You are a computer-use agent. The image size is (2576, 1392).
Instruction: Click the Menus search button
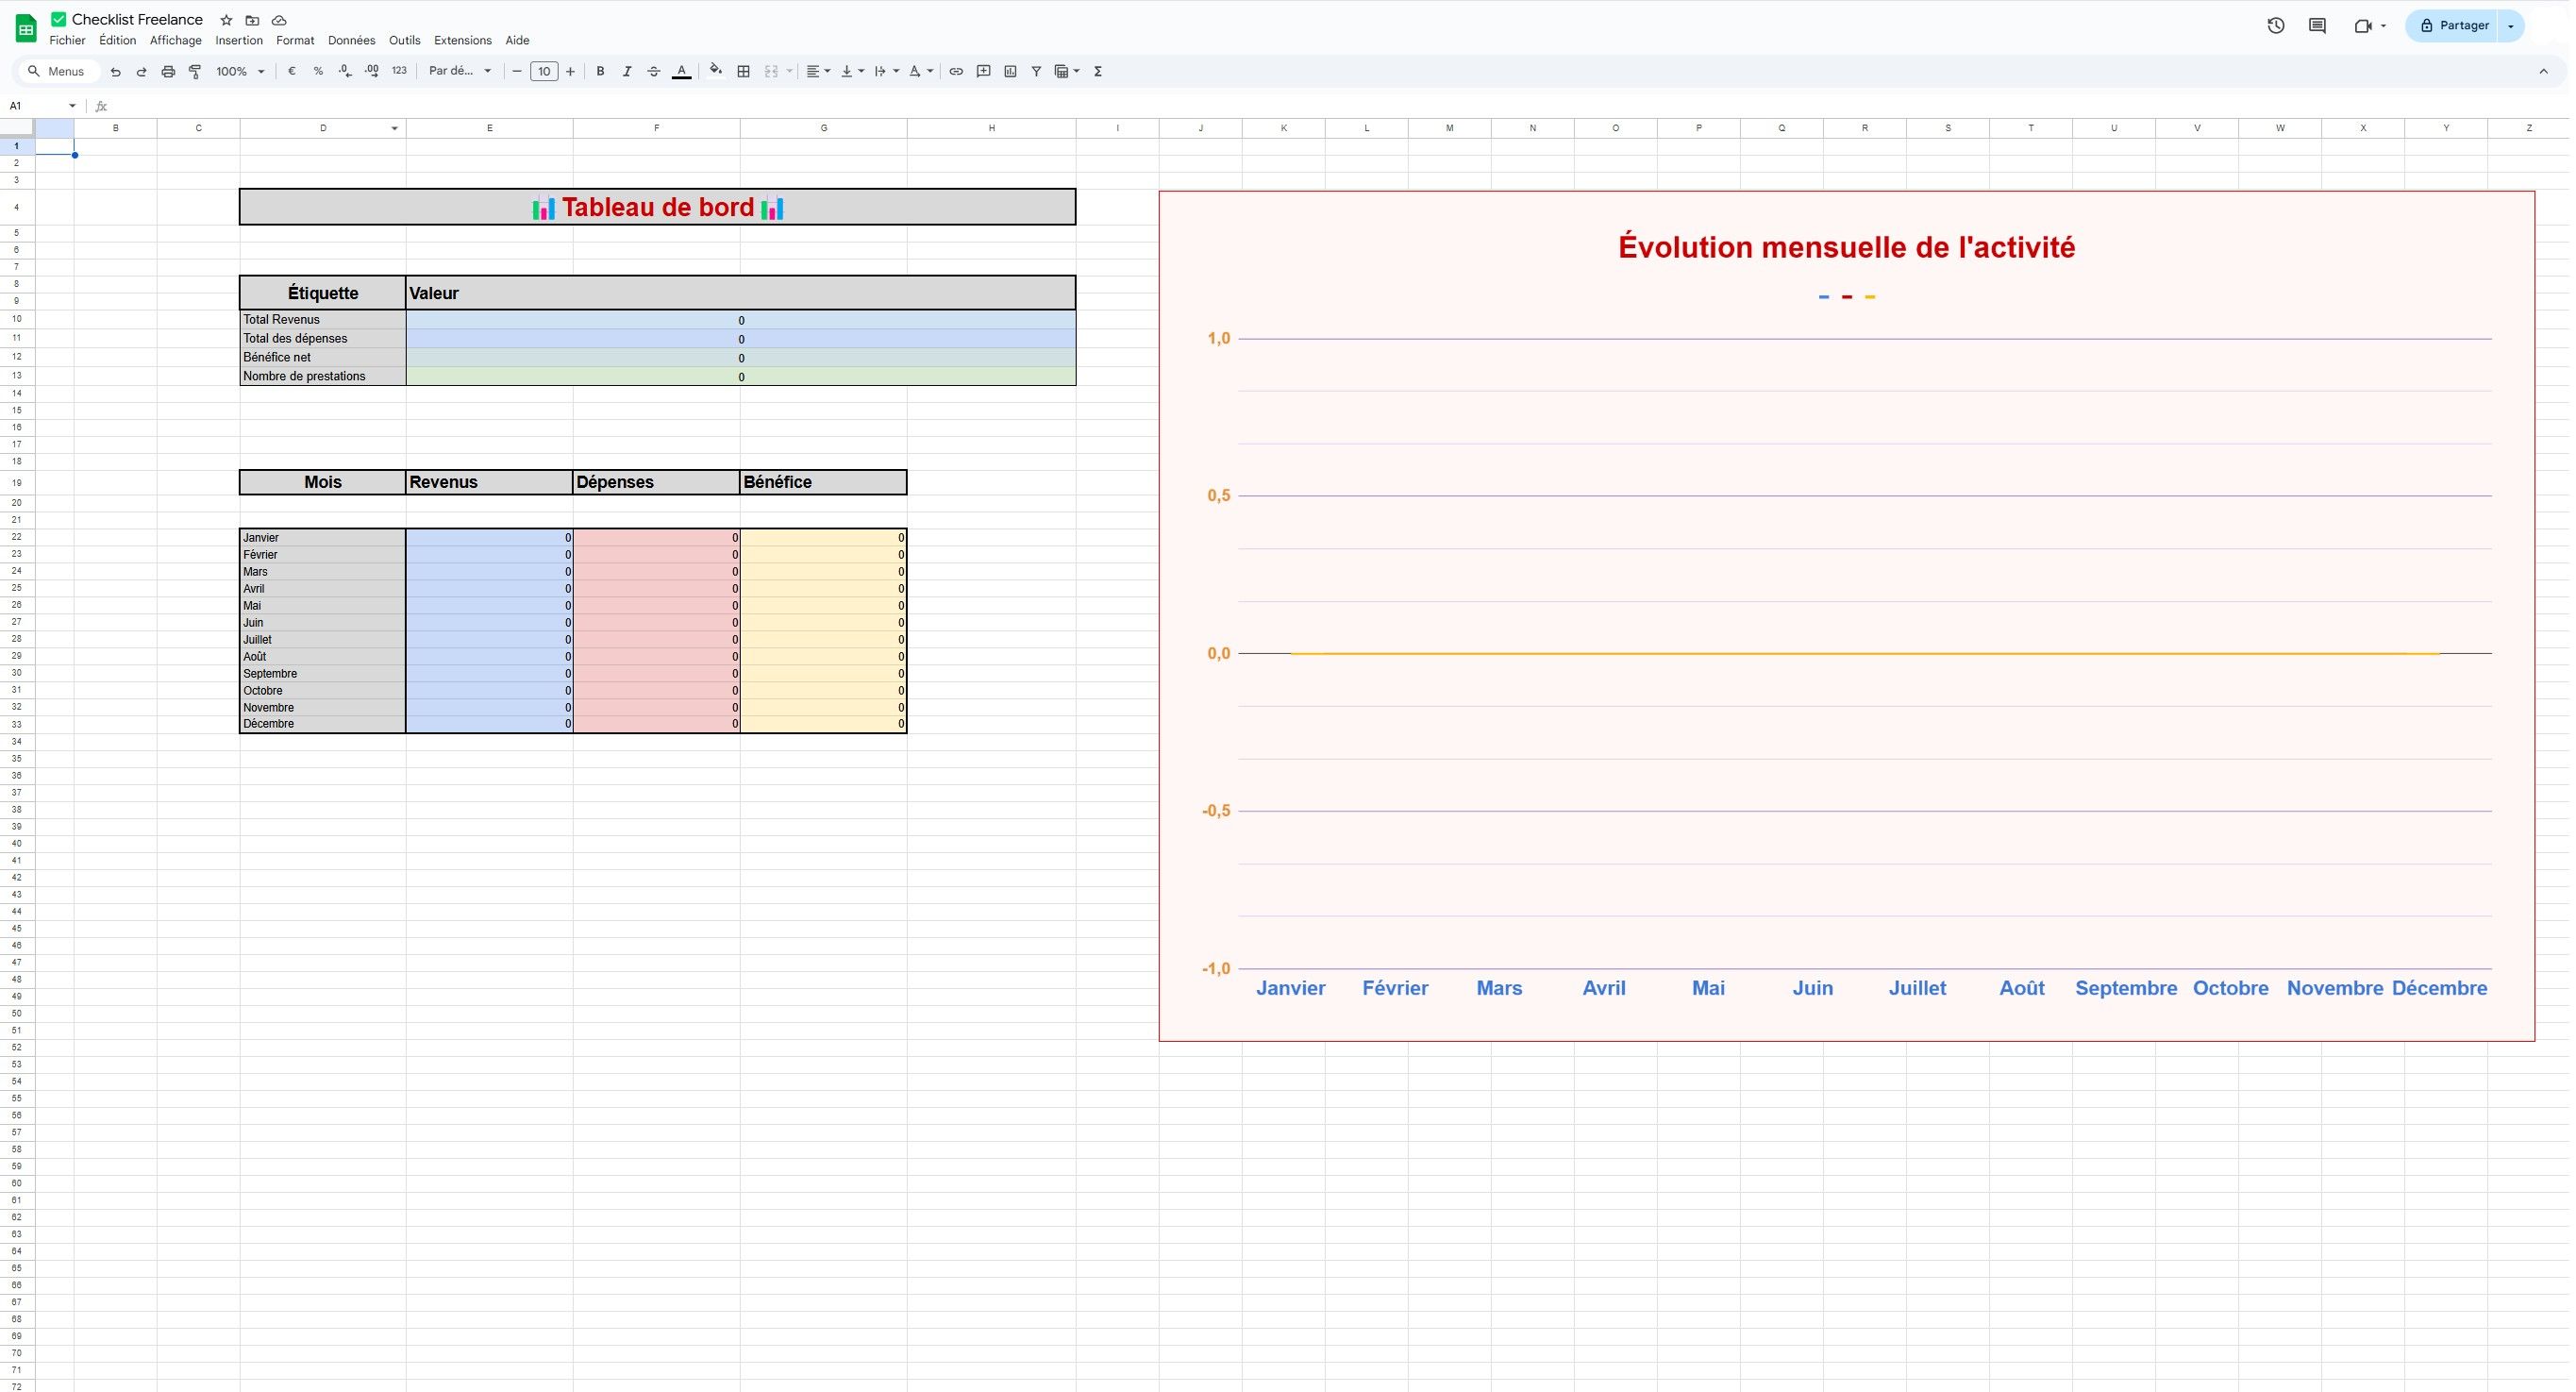[x=56, y=71]
